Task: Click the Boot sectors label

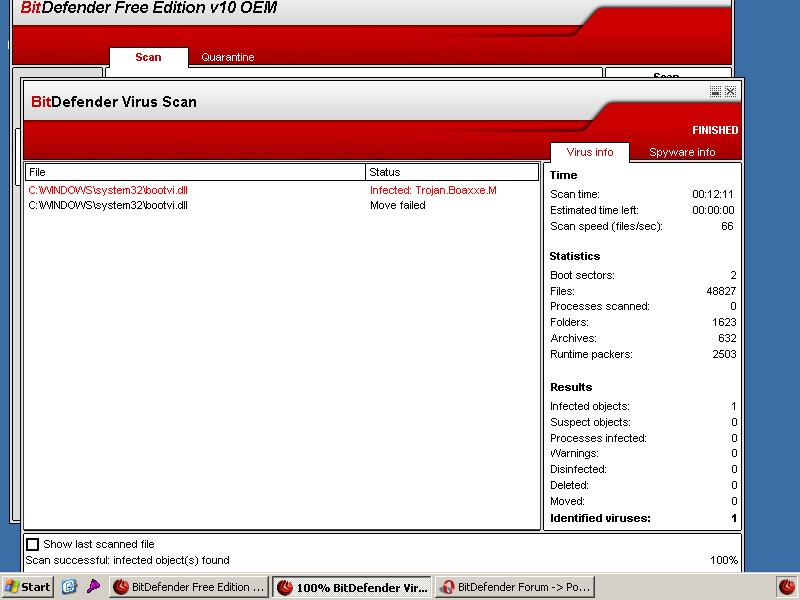Action: [x=582, y=276]
